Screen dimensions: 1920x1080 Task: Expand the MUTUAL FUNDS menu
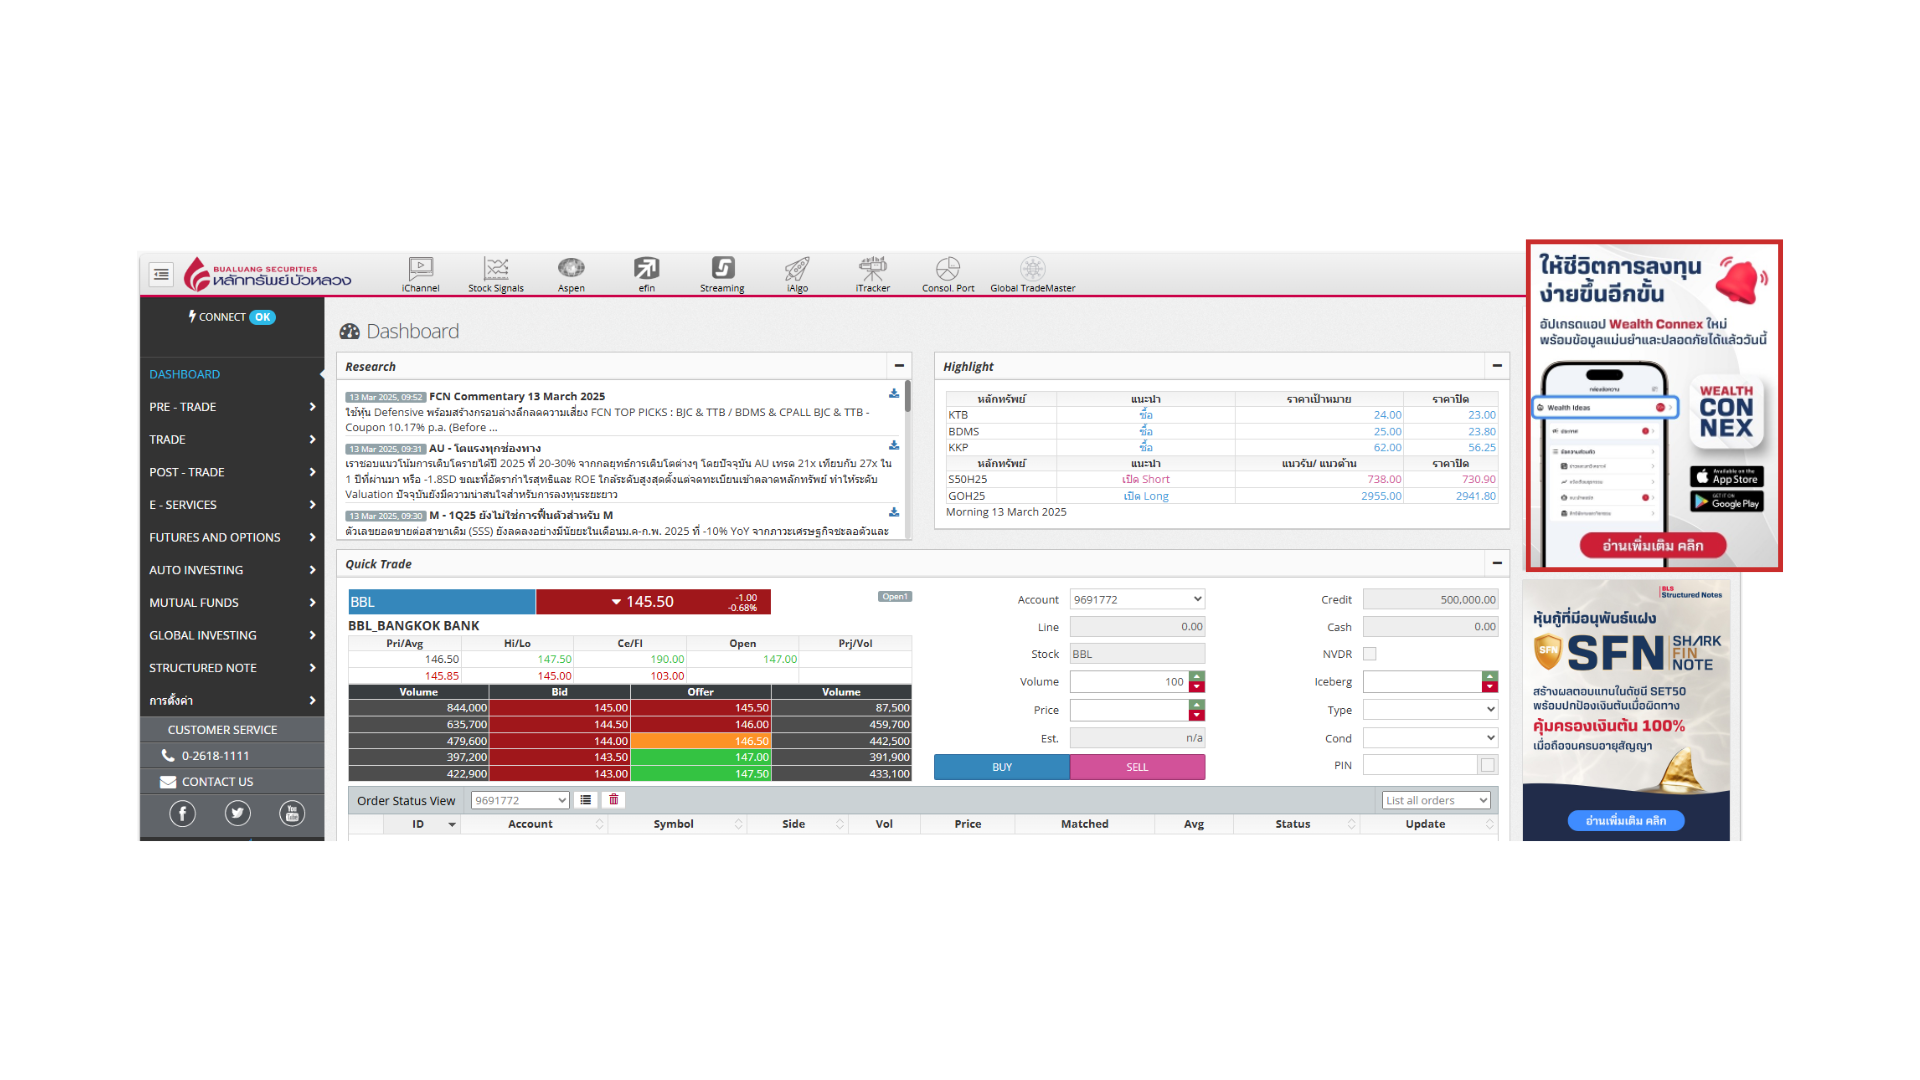232,603
